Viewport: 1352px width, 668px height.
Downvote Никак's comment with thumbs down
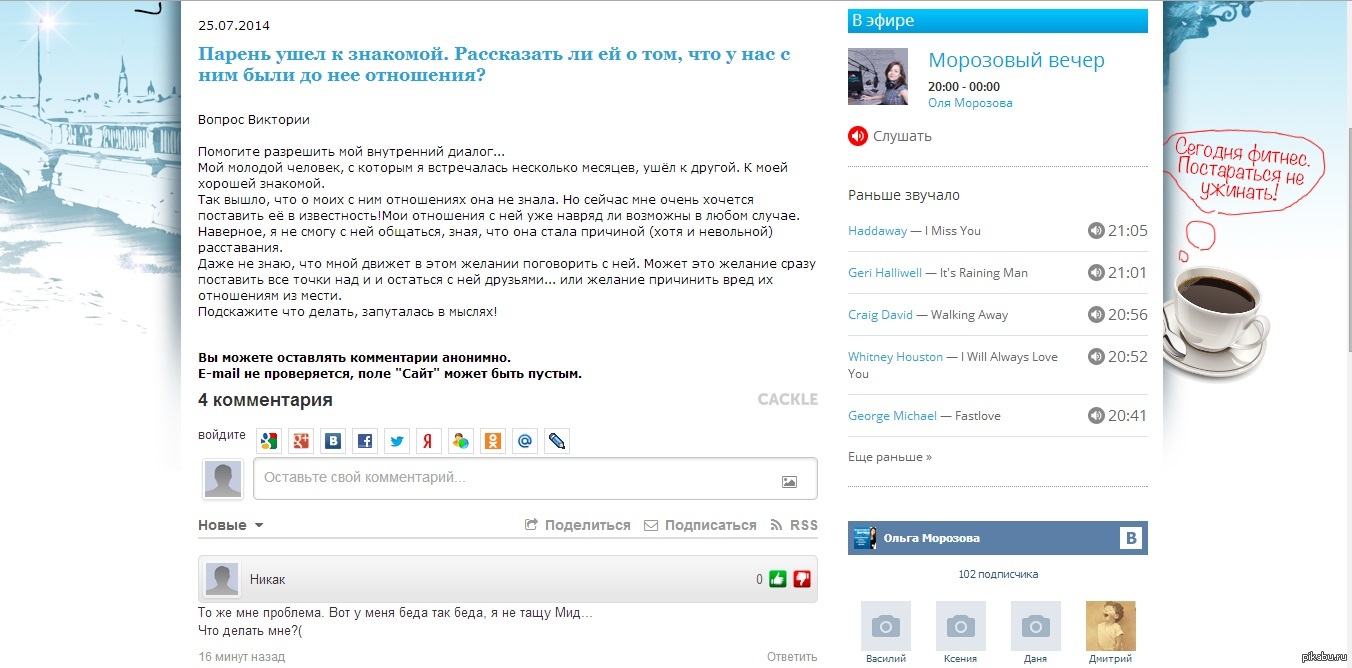tap(801, 579)
